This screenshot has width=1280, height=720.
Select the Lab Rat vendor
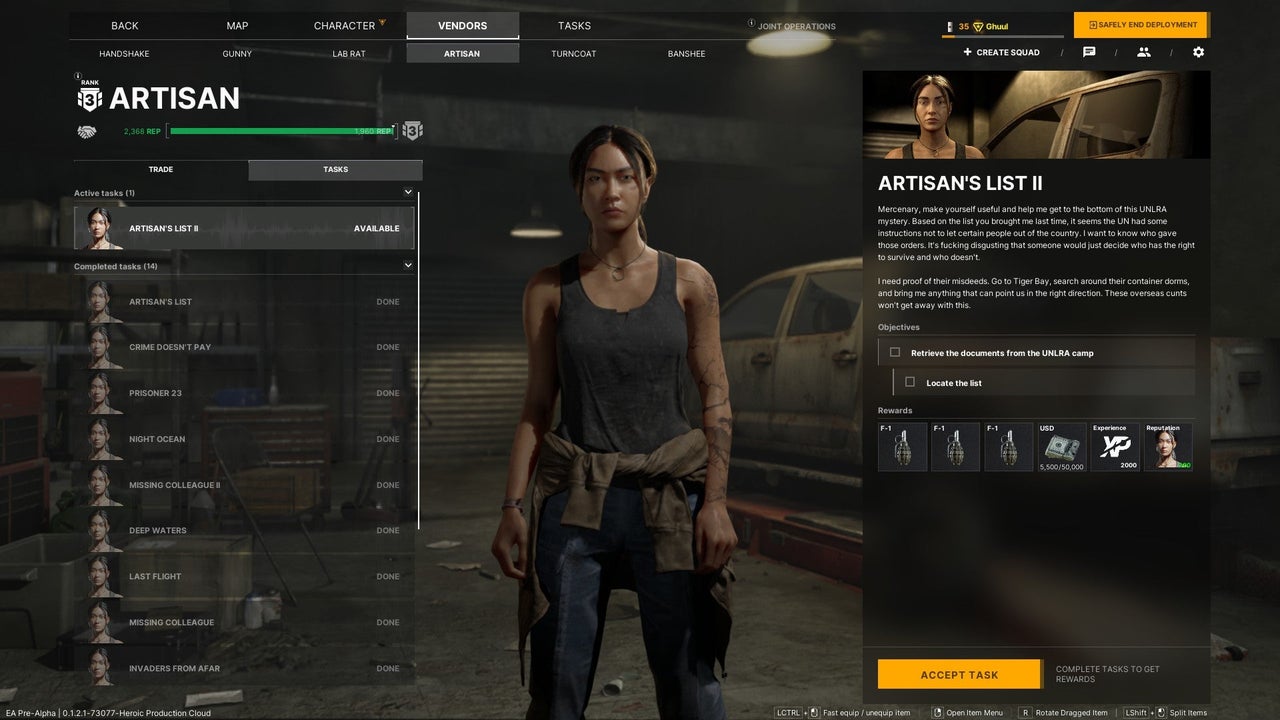tap(349, 53)
